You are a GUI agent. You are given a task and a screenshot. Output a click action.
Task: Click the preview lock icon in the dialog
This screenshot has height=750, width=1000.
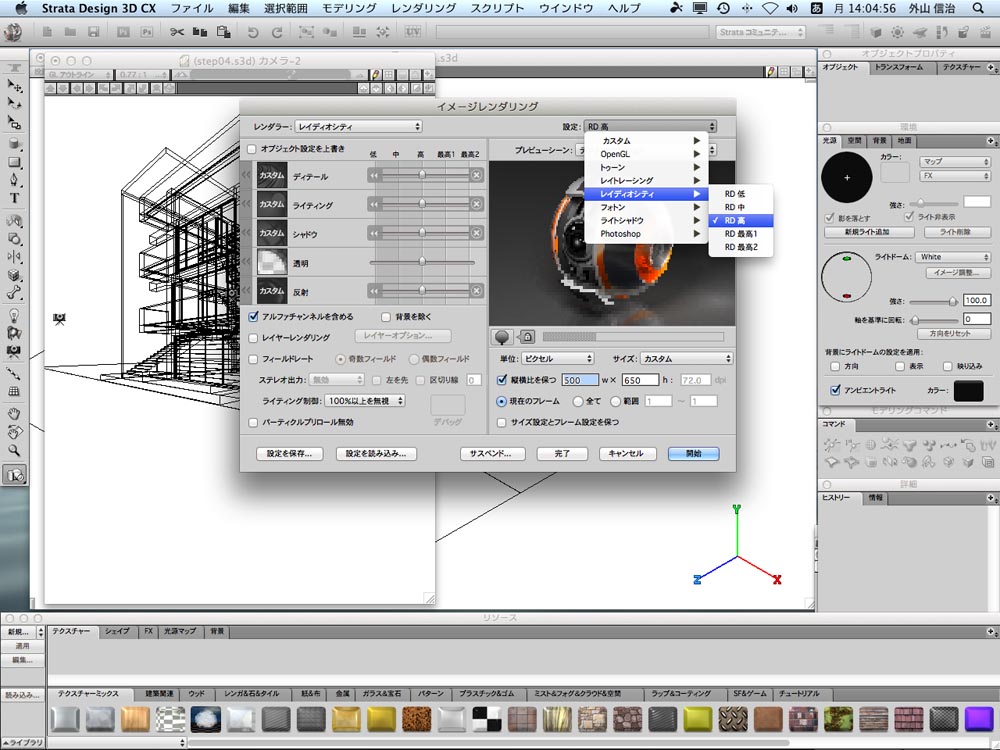(x=527, y=337)
